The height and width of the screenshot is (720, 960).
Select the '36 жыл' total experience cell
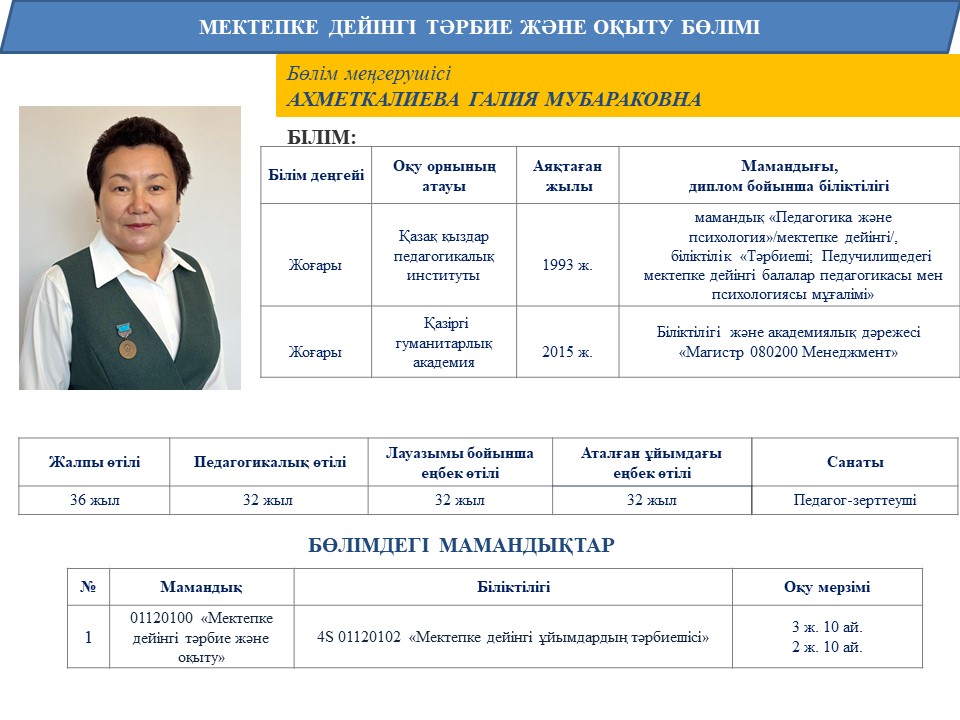click(94, 500)
